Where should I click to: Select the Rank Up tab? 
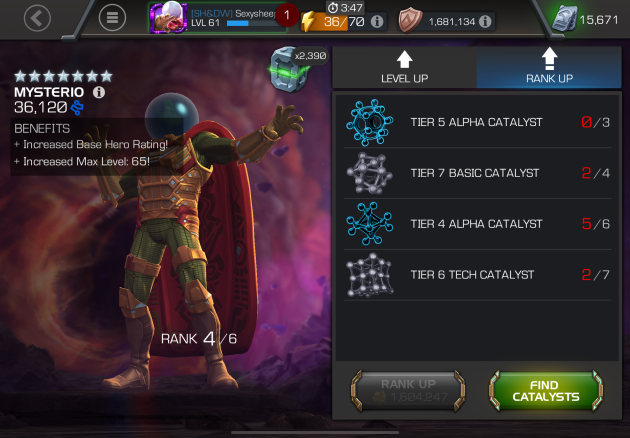[549, 68]
